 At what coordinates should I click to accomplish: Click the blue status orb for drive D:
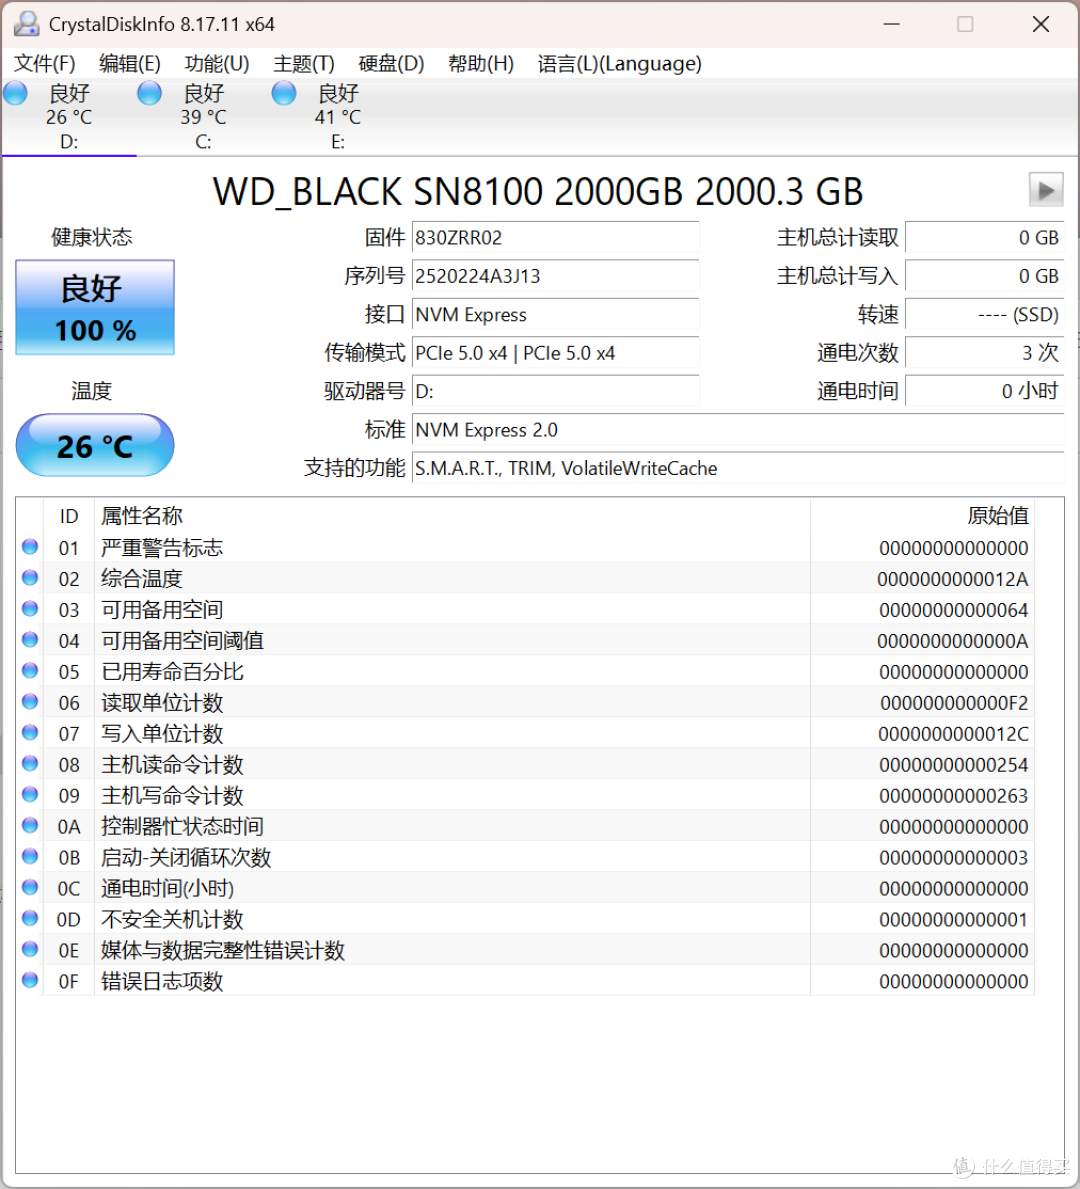click(x=15, y=93)
